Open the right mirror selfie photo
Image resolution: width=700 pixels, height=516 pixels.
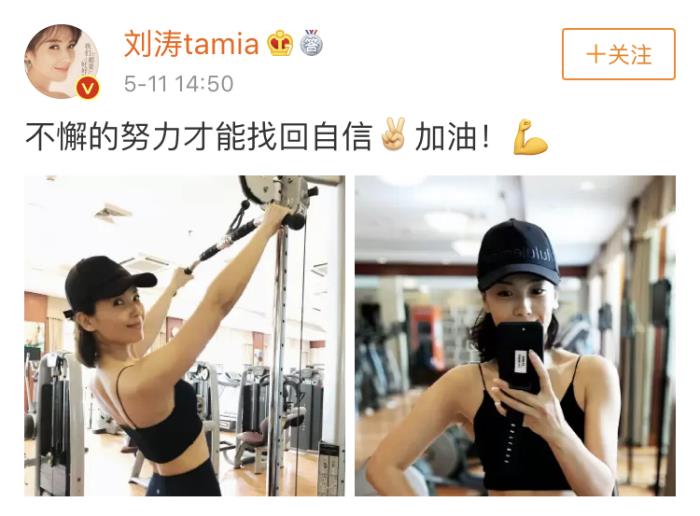(x=515, y=336)
